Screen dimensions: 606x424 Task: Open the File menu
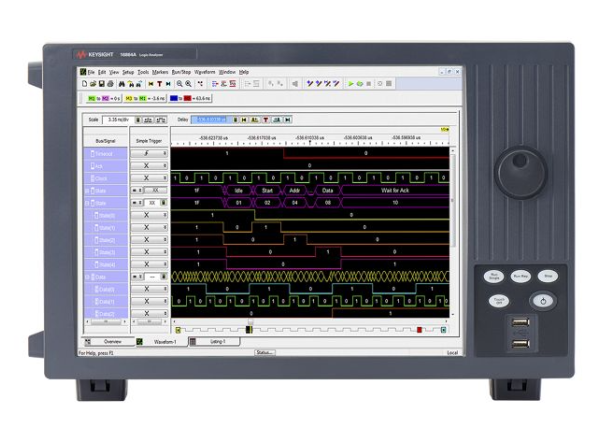[x=91, y=72]
